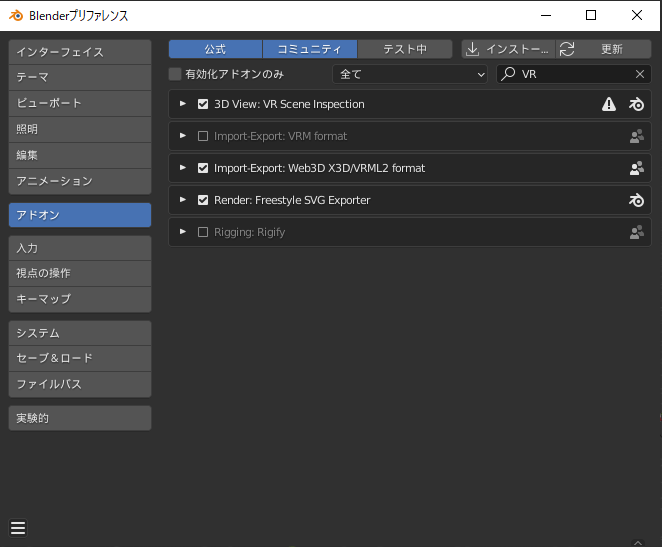Toggle the テスト中 support filter

tap(405, 49)
